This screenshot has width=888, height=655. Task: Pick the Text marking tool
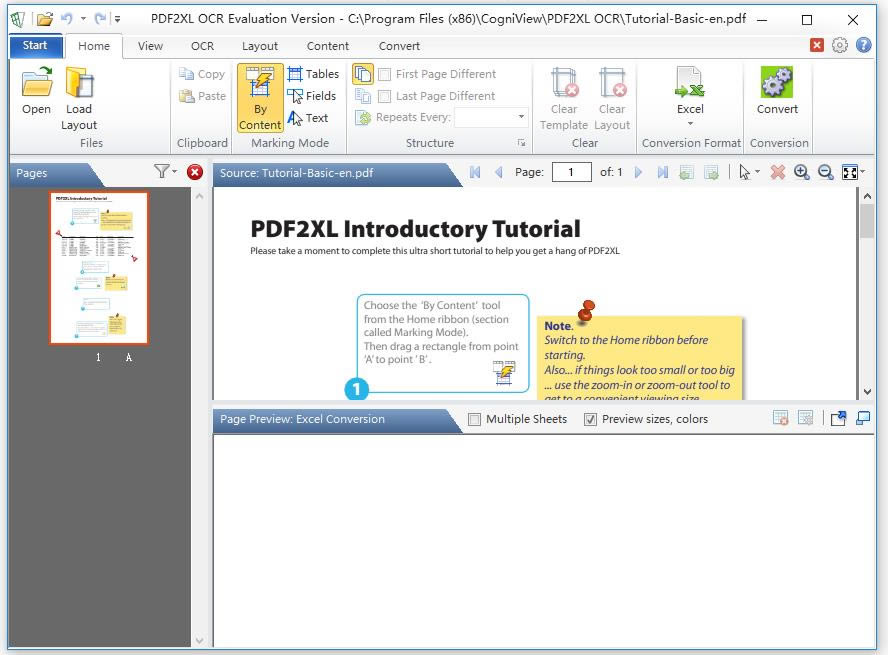308,118
